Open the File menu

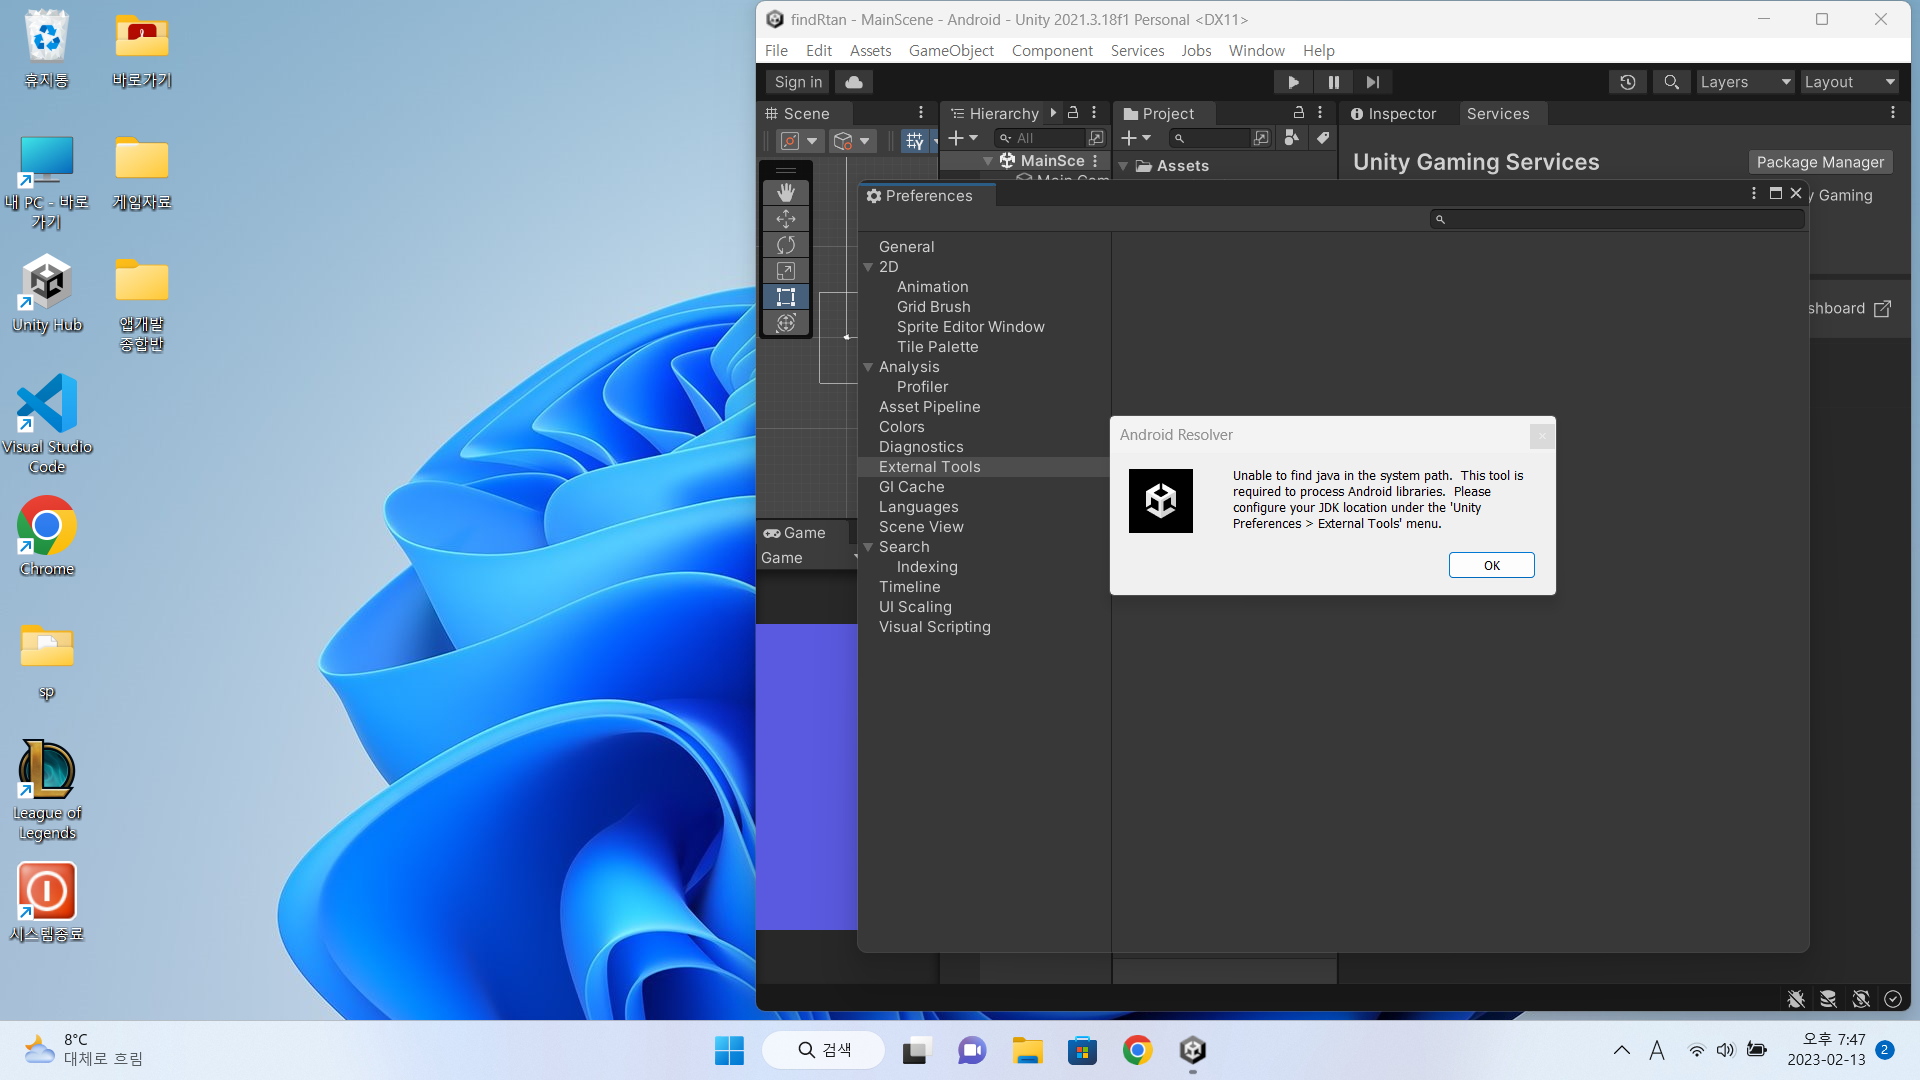point(776,51)
